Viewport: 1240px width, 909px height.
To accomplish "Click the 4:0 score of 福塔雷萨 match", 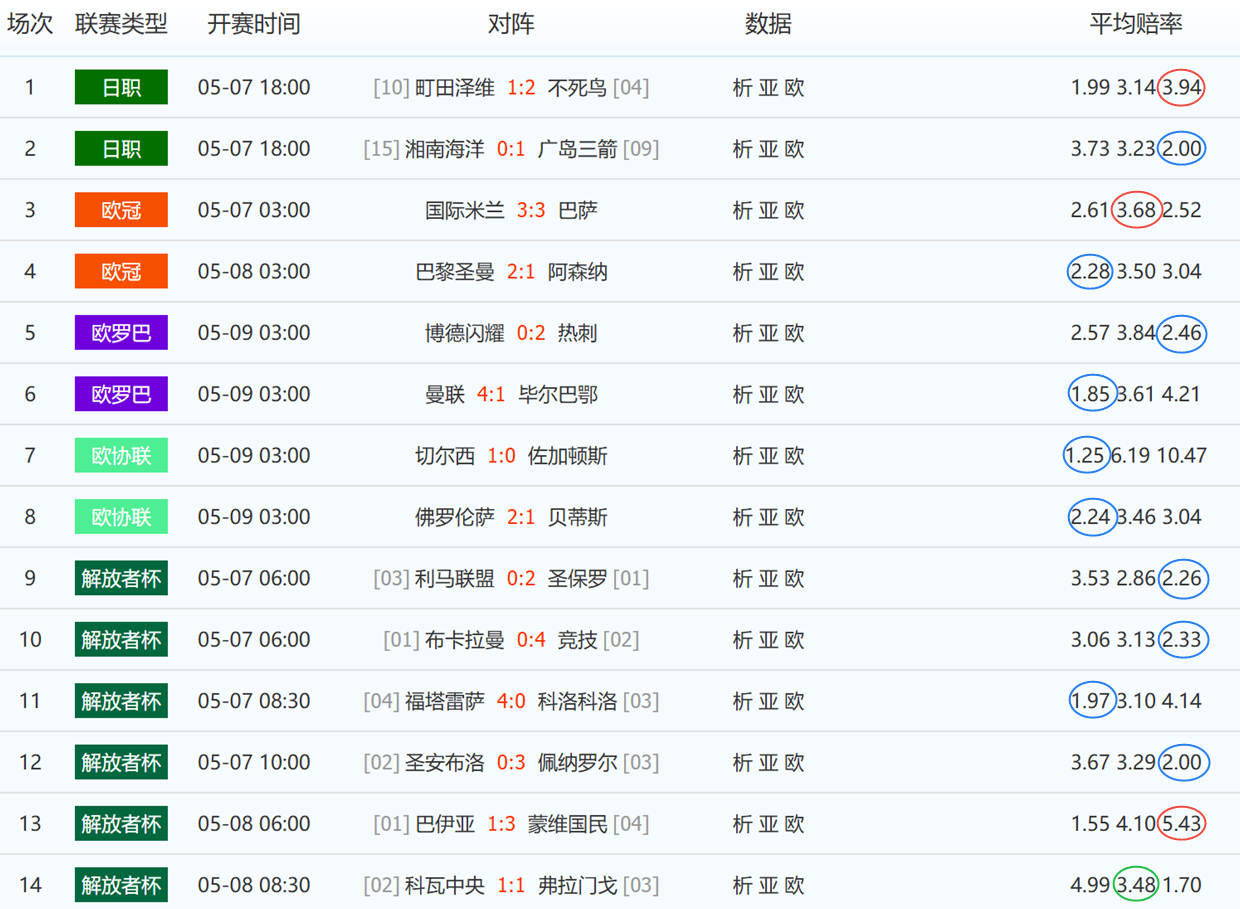I will (x=511, y=701).
